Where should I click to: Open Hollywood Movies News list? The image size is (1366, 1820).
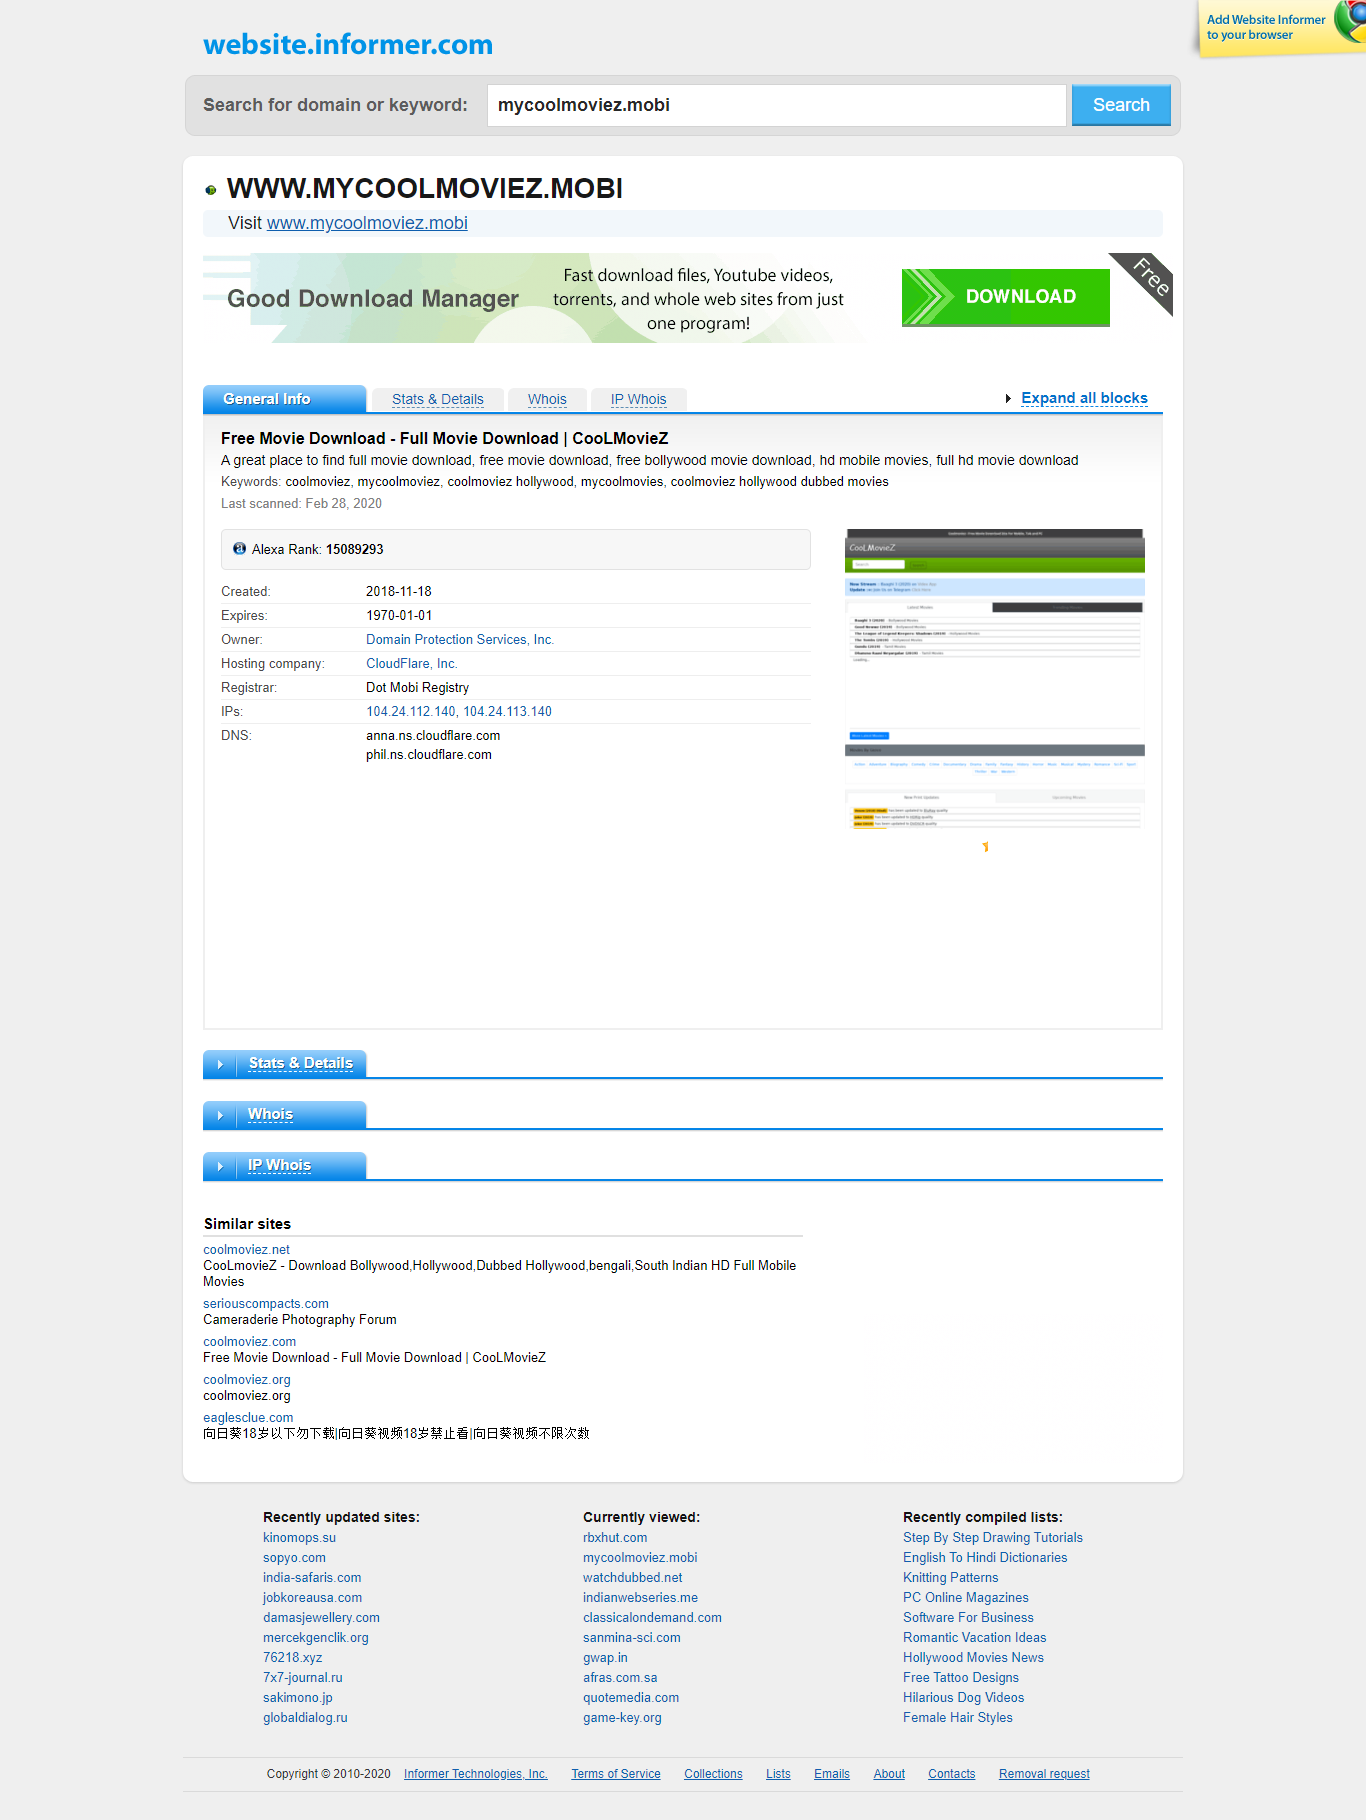(973, 1658)
